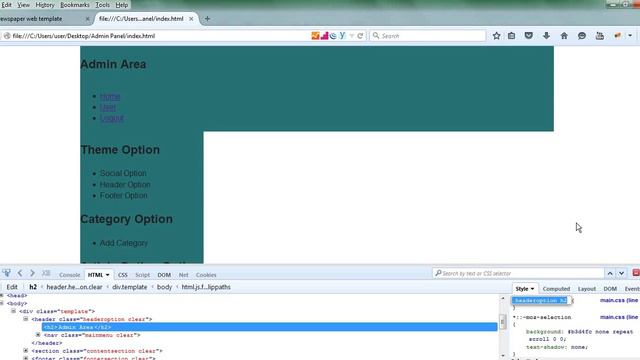This screenshot has height=360, width=640.
Task: Click the Logout link on page
Action: pos(111,118)
